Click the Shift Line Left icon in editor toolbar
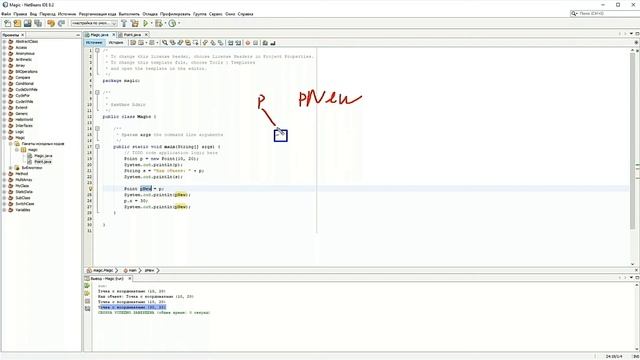The width and height of the screenshot is (640, 360). pyautogui.click(x=231, y=42)
